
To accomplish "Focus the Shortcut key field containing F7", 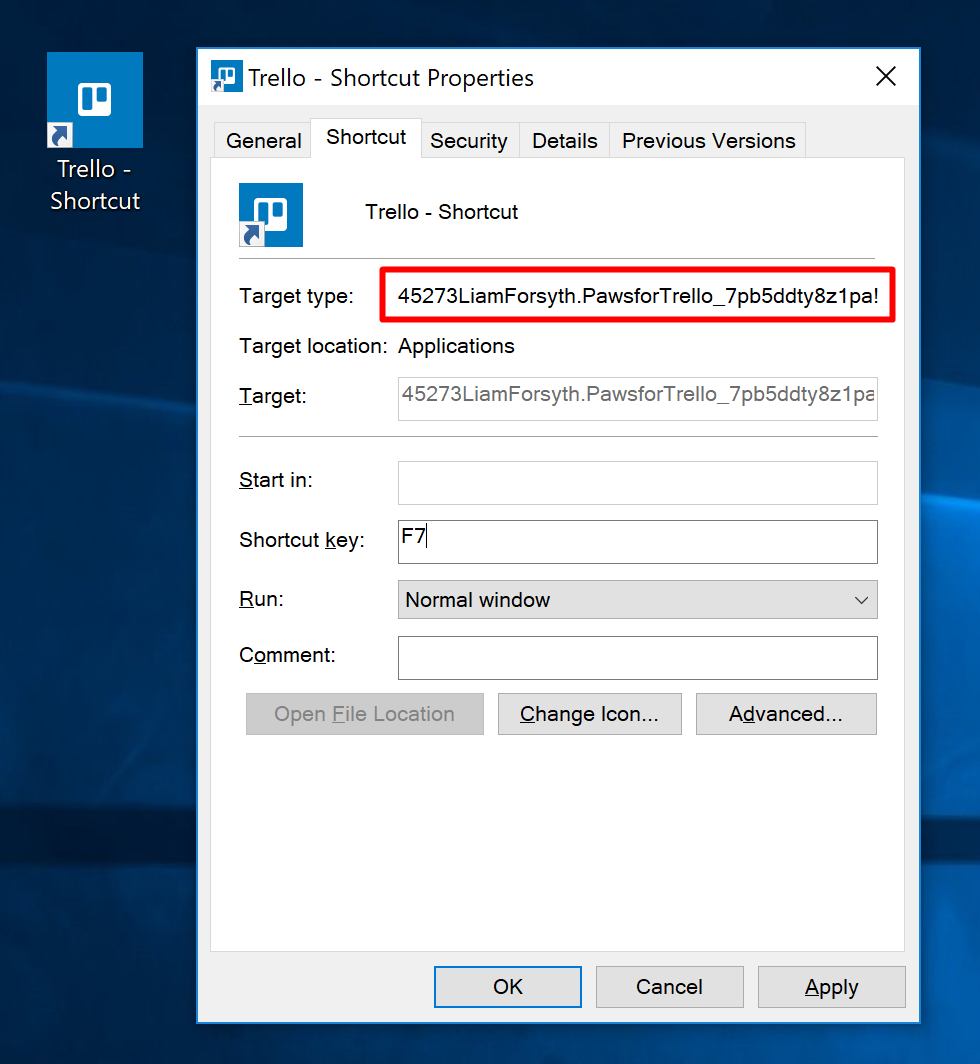I will pos(637,542).
